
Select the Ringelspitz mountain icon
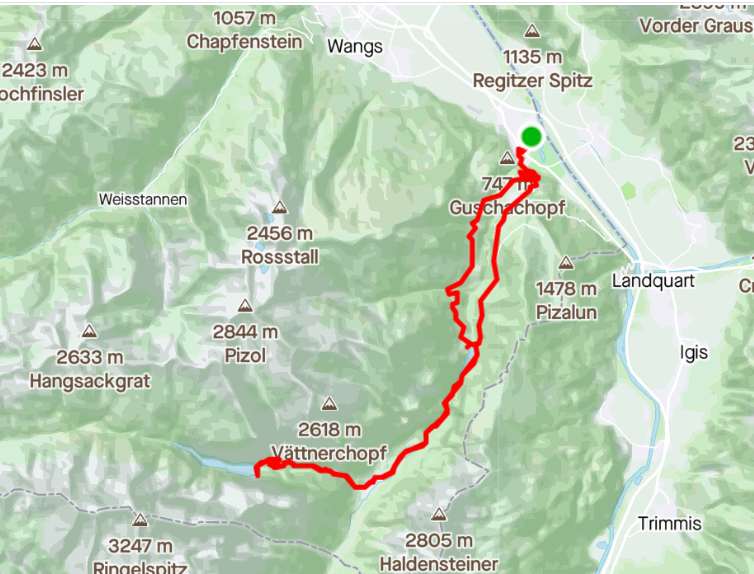pos(140,520)
